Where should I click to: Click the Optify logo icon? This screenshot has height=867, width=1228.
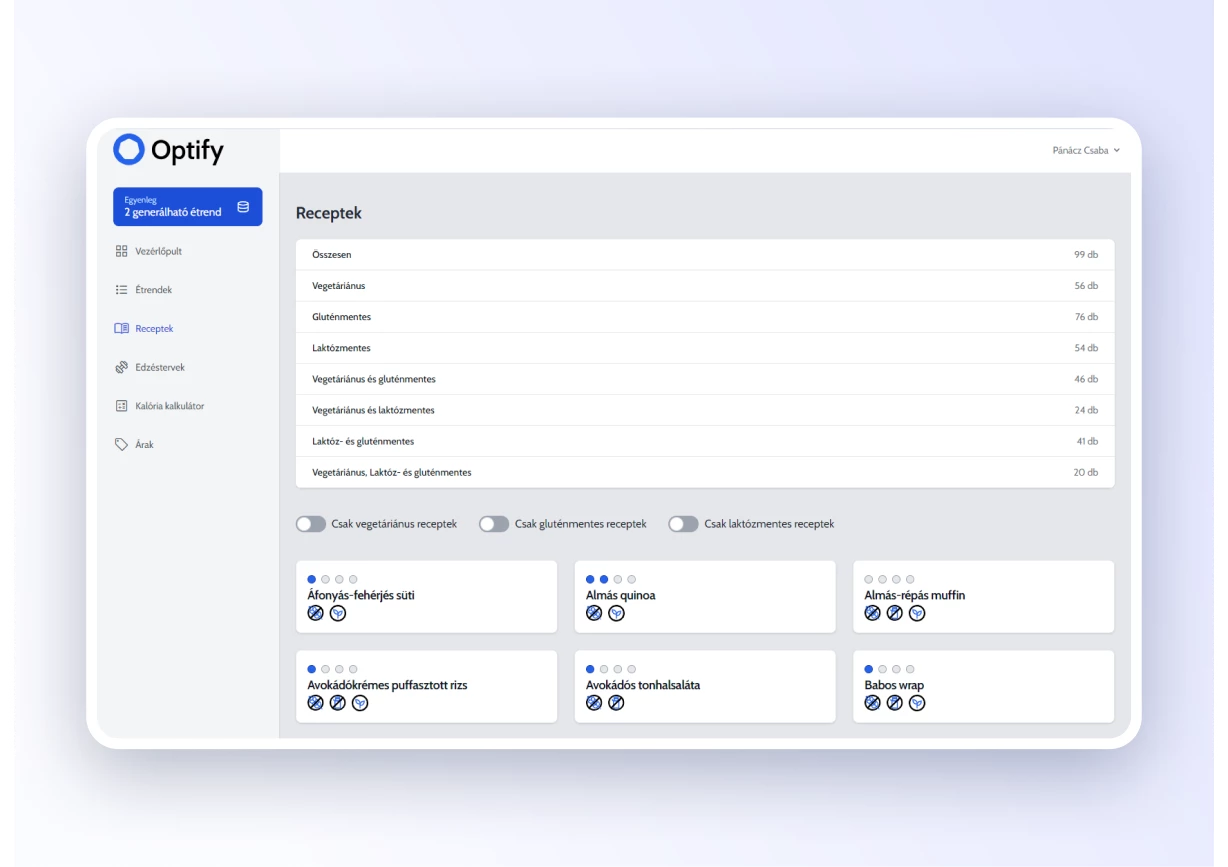pos(129,150)
